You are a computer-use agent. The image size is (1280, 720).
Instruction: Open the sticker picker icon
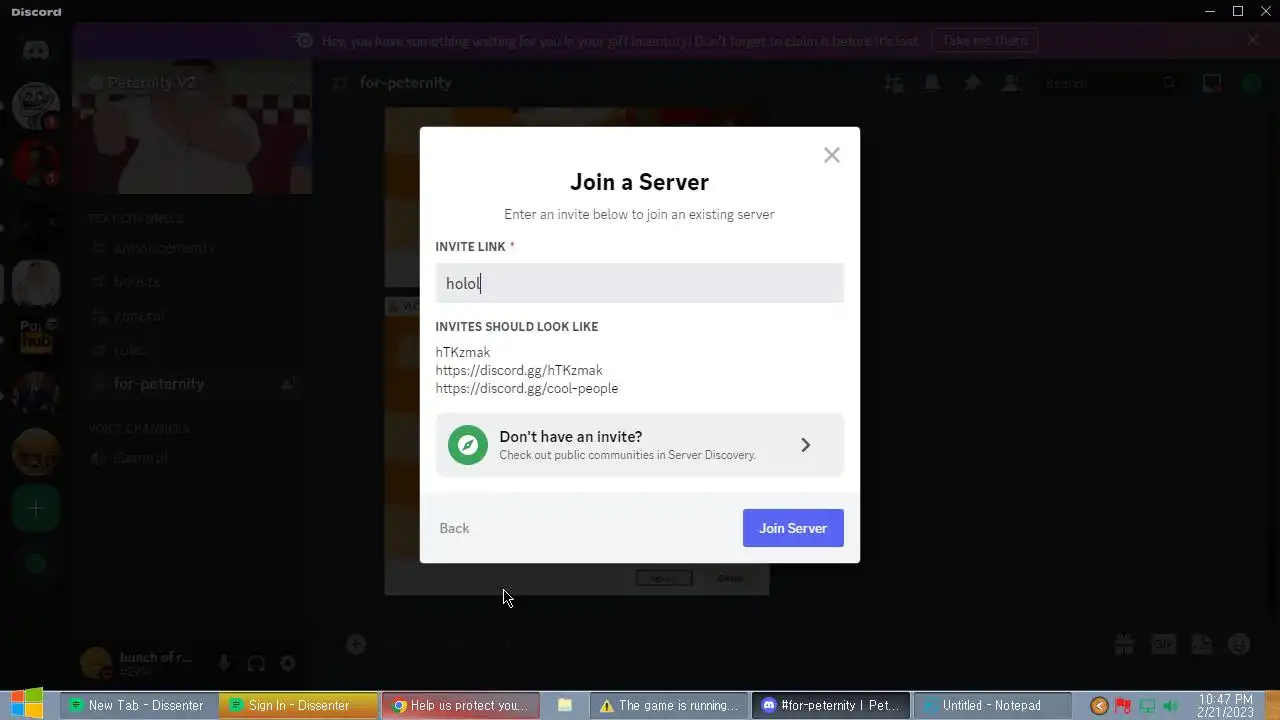coord(1202,644)
